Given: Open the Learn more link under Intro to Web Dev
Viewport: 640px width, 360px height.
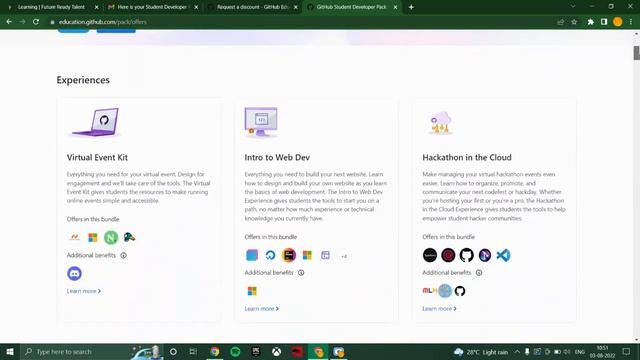Looking at the screenshot, I should click(262, 309).
